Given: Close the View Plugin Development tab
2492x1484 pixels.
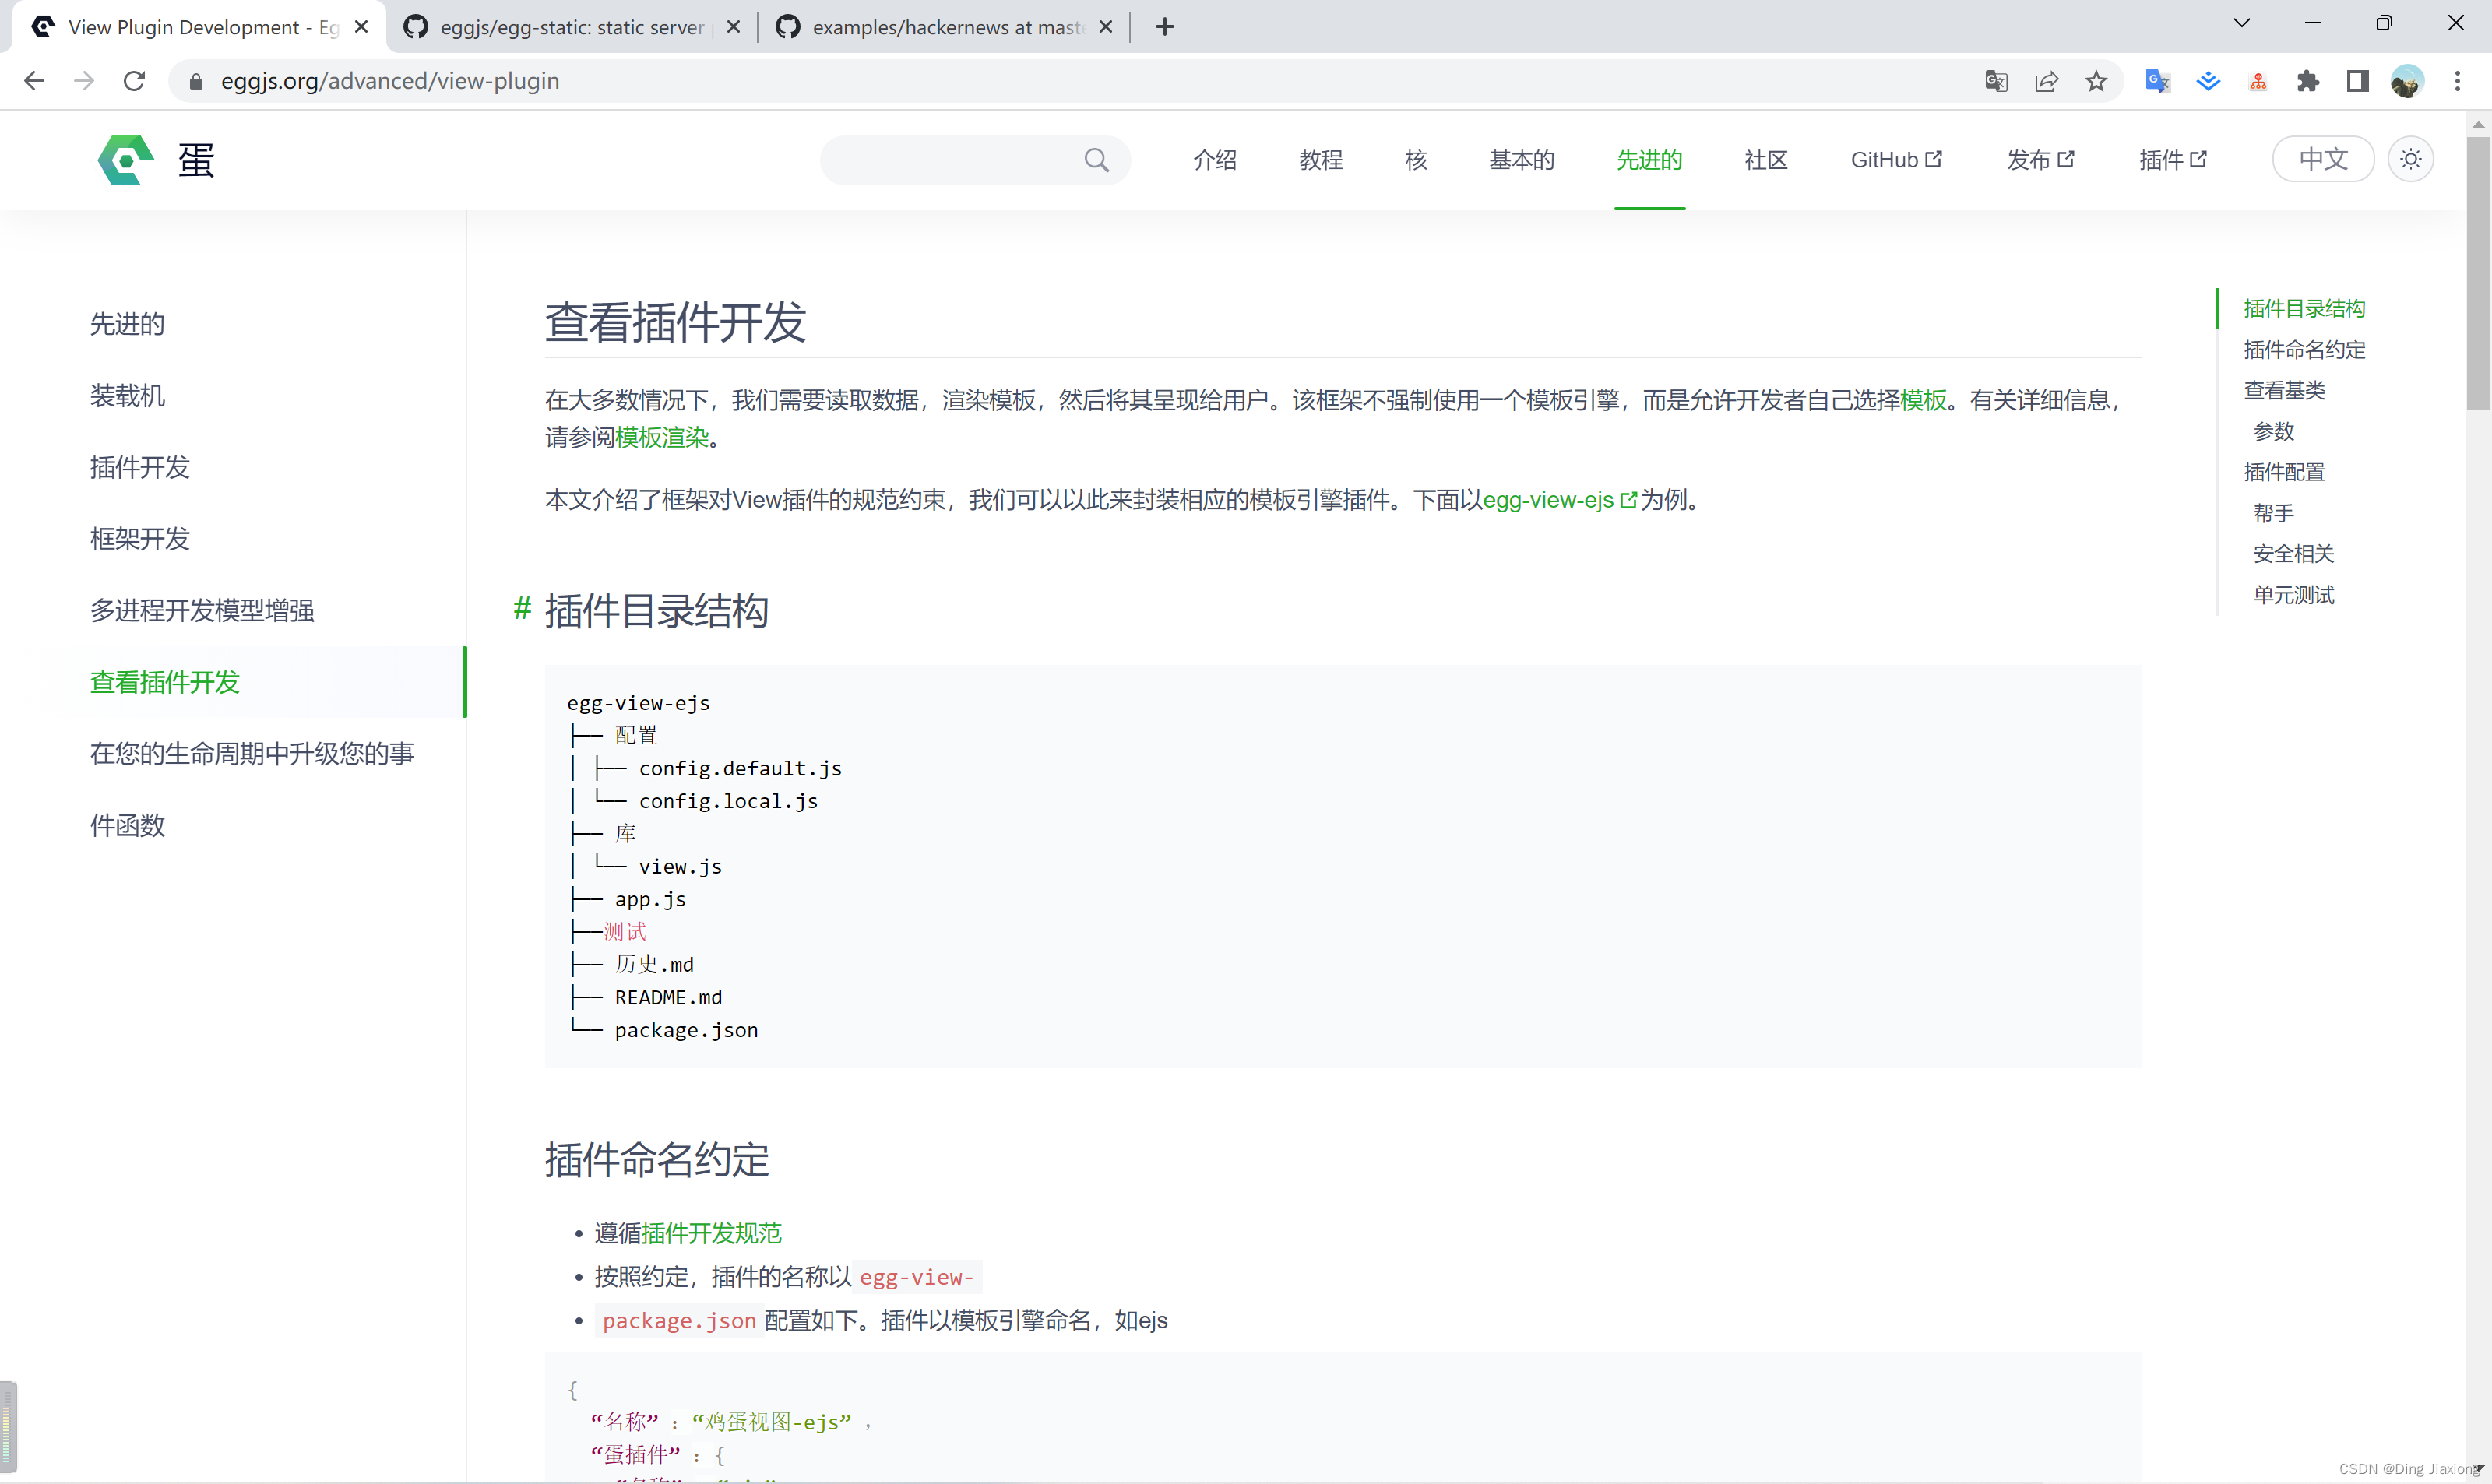Looking at the screenshot, I should click(x=362, y=27).
